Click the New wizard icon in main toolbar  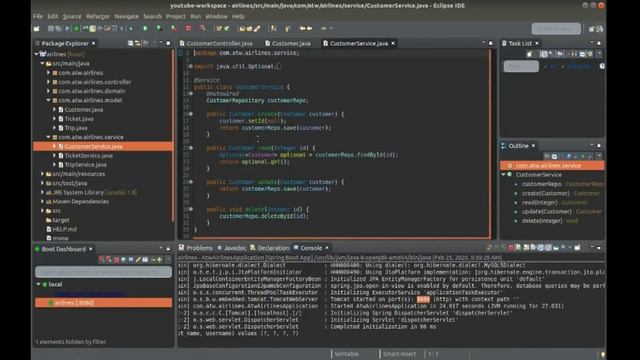coord(37,29)
